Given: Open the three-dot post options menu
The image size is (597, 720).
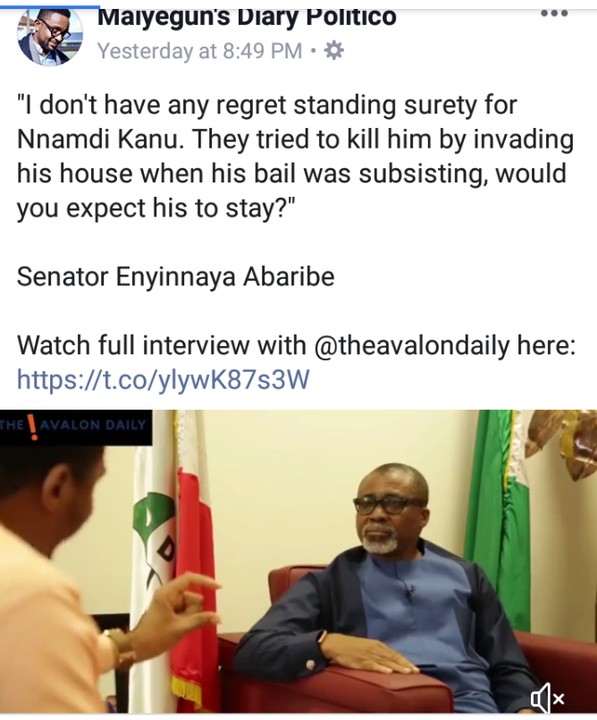Looking at the screenshot, I should [x=555, y=14].
